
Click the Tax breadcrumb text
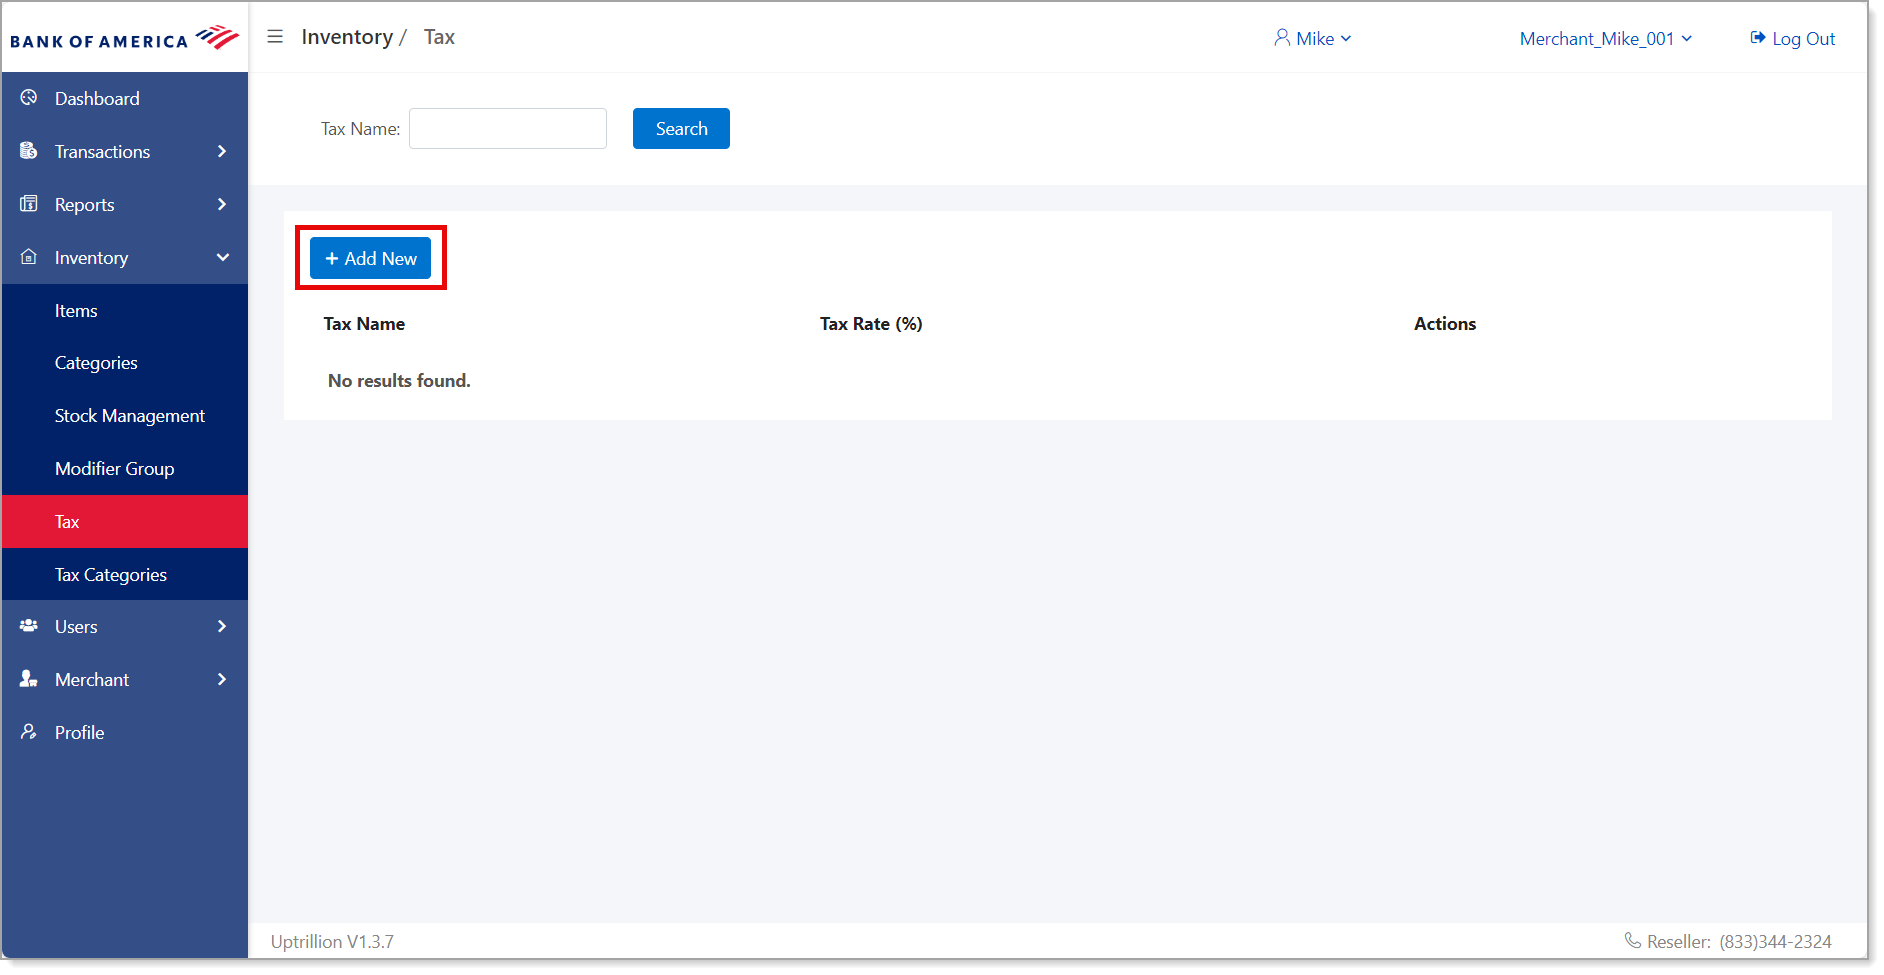(439, 37)
